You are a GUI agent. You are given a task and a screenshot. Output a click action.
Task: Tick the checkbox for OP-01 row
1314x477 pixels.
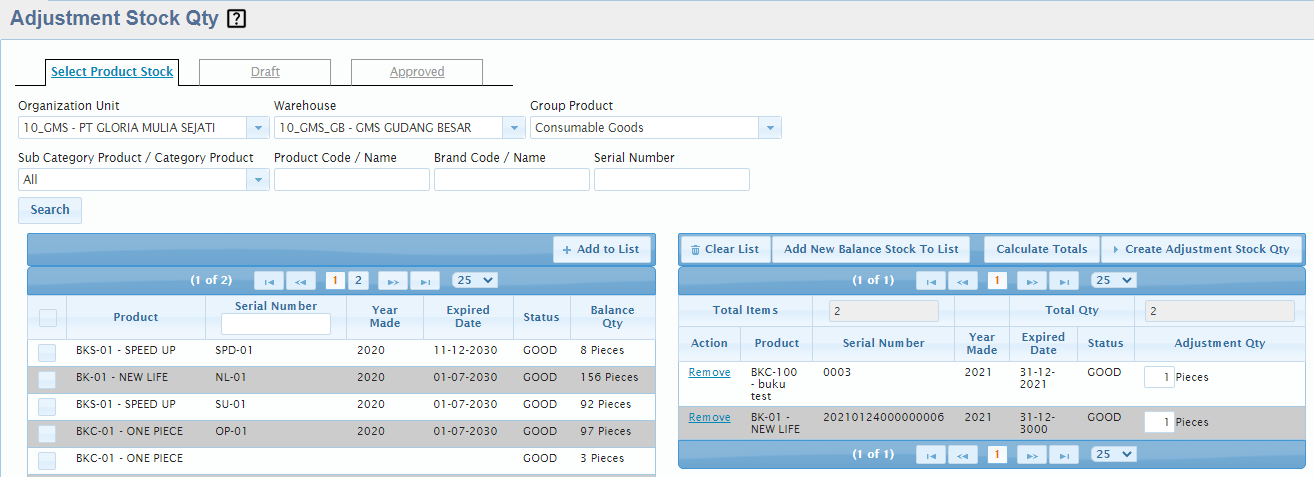pyautogui.click(x=47, y=433)
